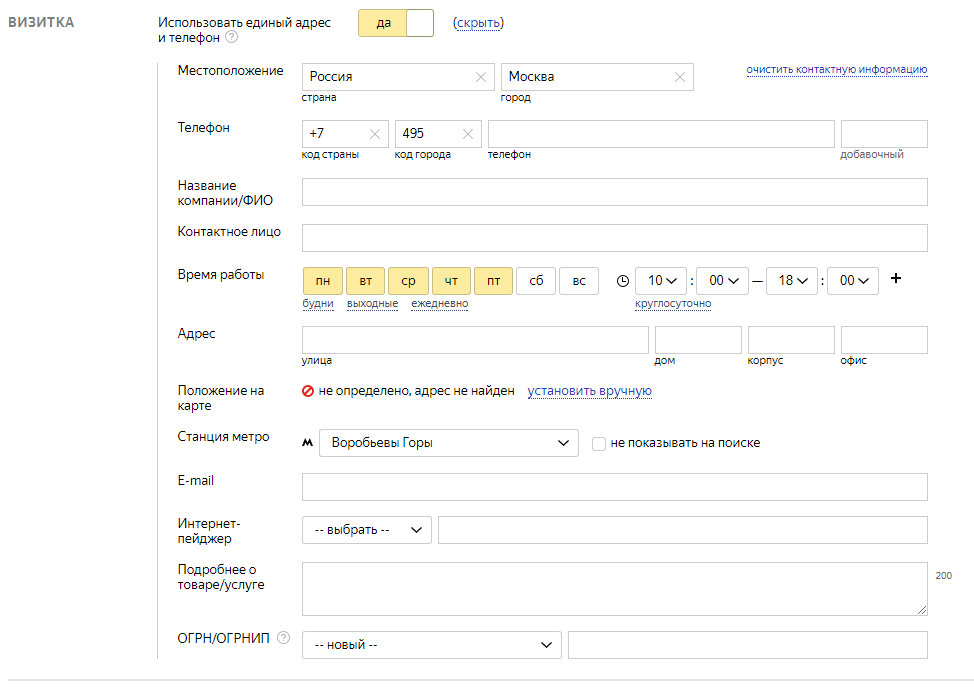Screen dimensions: 974x691
Task: Enable 'не показывать на поиске' checkbox
Action: (x=599, y=443)
